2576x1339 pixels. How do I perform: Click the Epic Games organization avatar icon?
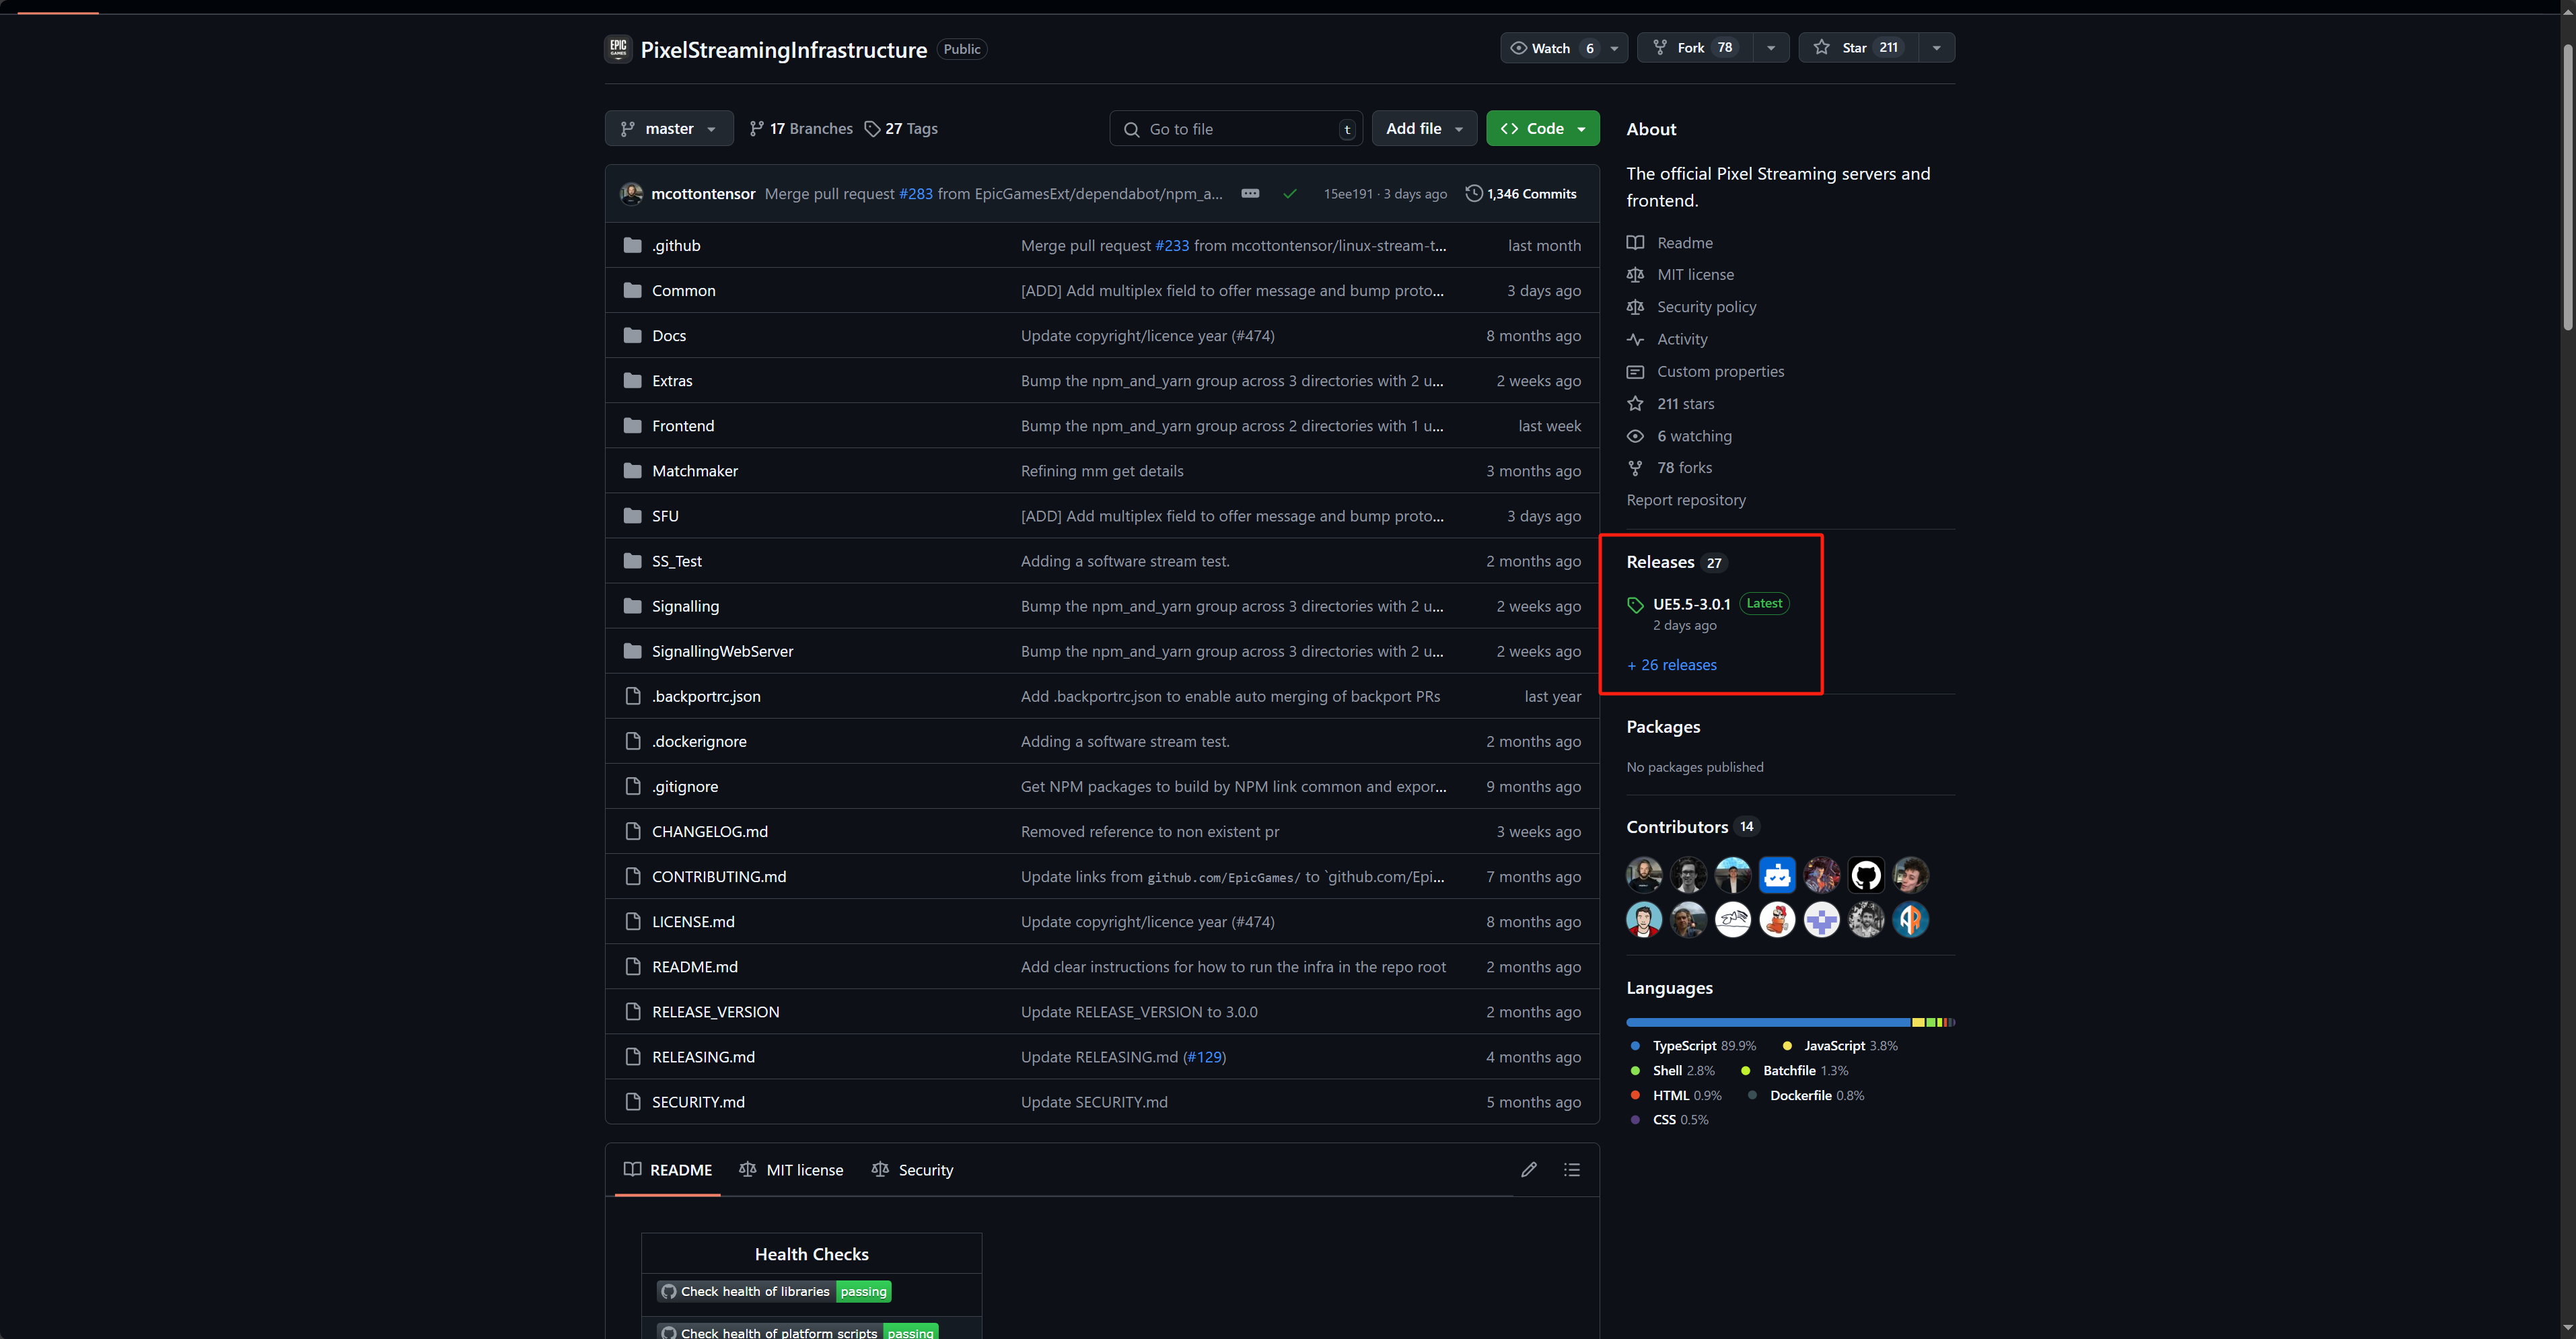pyautogui.click(x=618, y=48)
